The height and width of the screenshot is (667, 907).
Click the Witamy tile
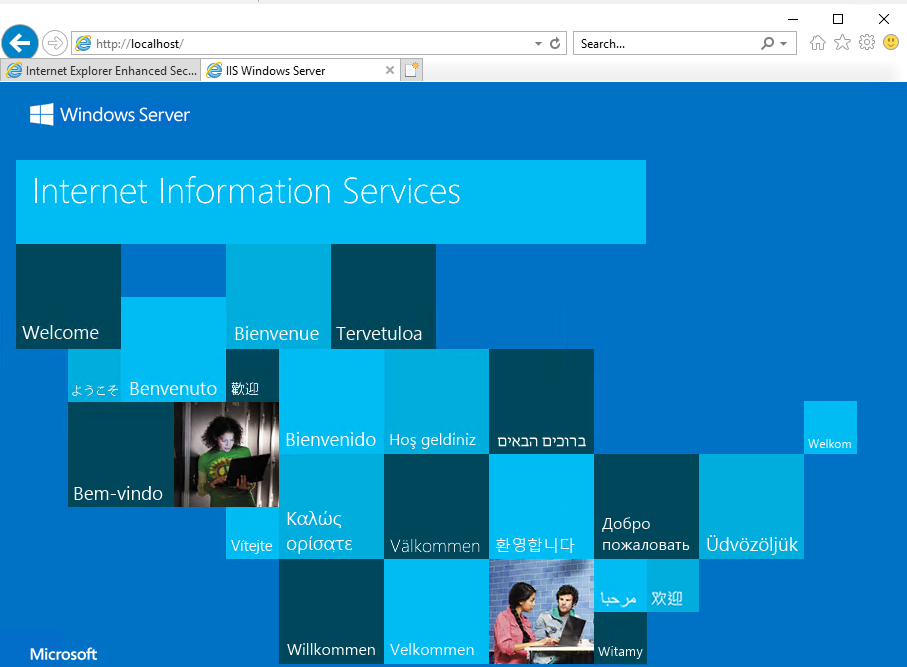(x=620, y=637)
